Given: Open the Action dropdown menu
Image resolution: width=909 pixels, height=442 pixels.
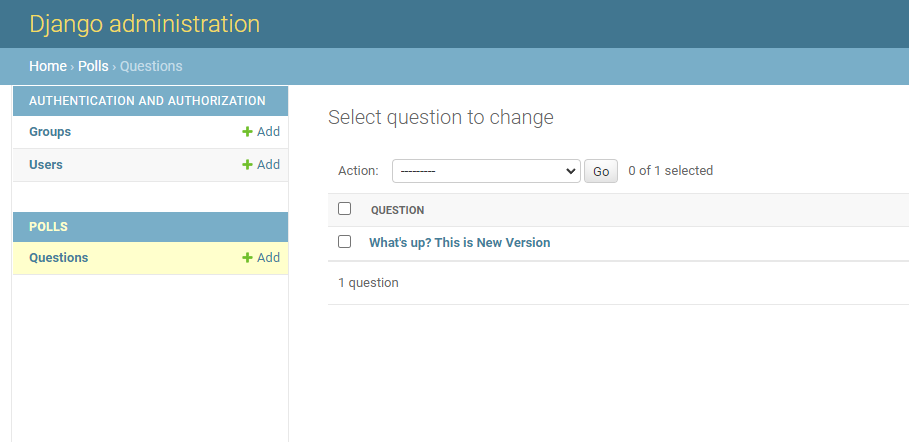Looking at the screenshot, I should coord(486,171).
